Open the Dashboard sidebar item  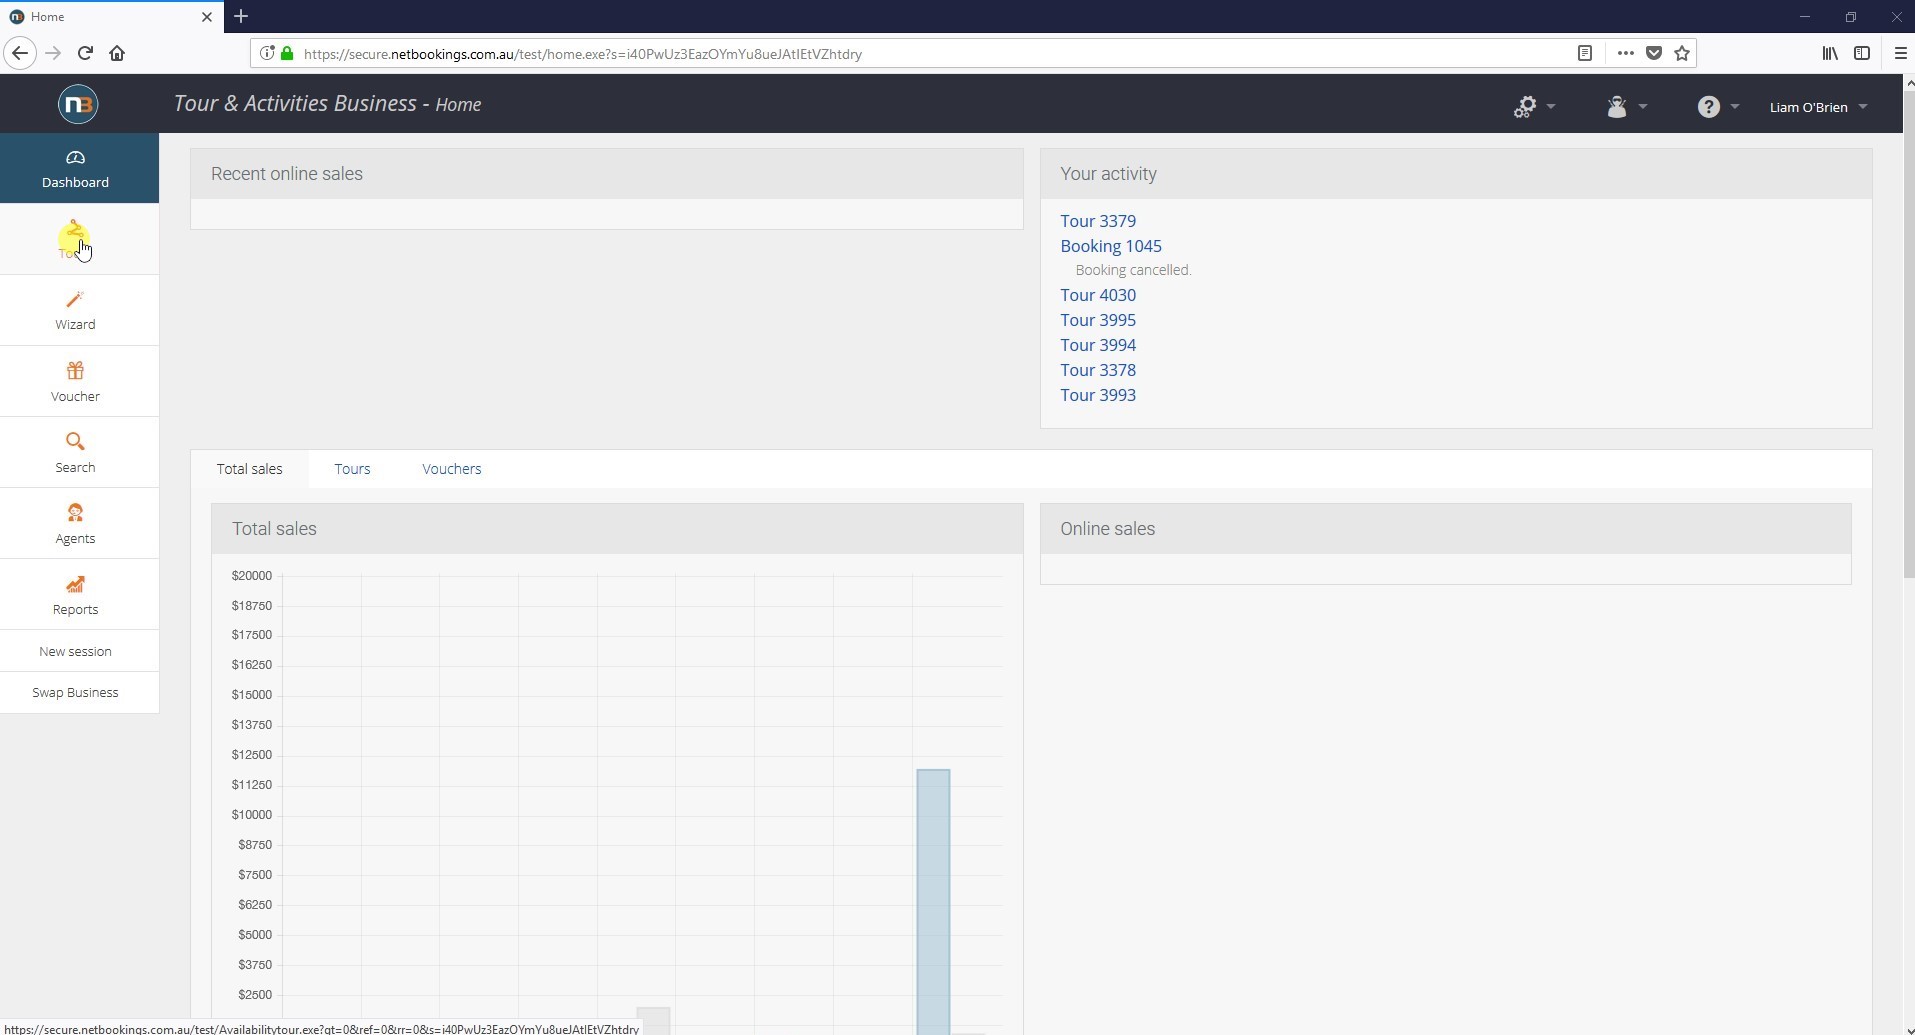[x=79, y=168]
